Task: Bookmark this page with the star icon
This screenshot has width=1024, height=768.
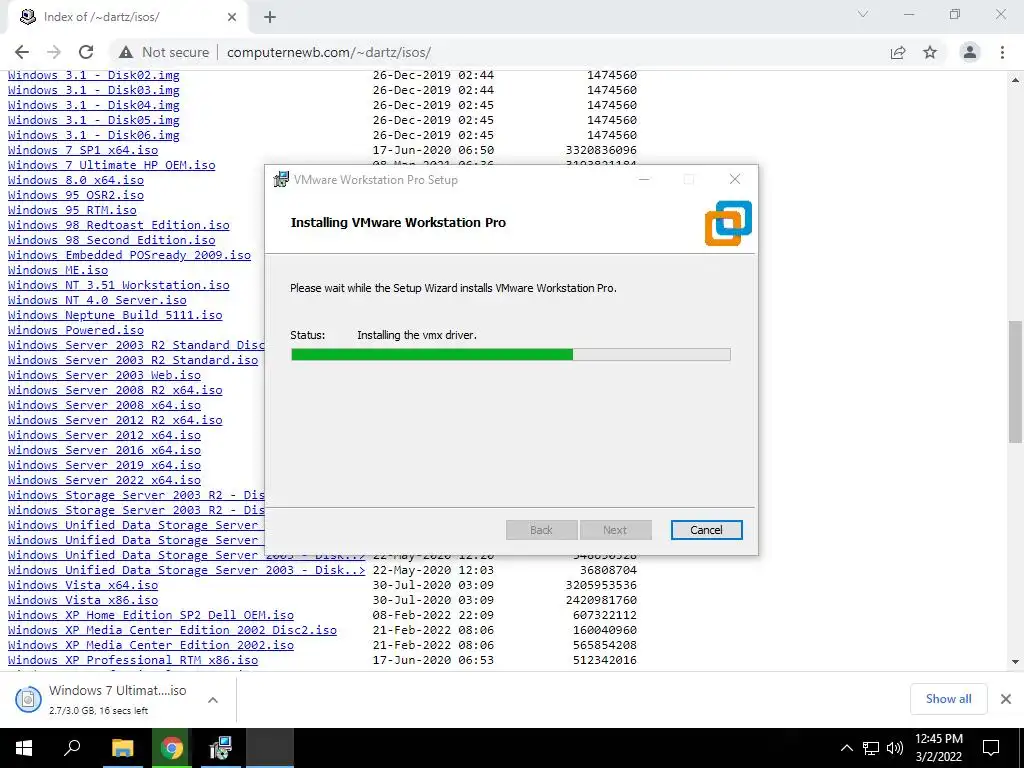Action: click(x=930, y=52)
